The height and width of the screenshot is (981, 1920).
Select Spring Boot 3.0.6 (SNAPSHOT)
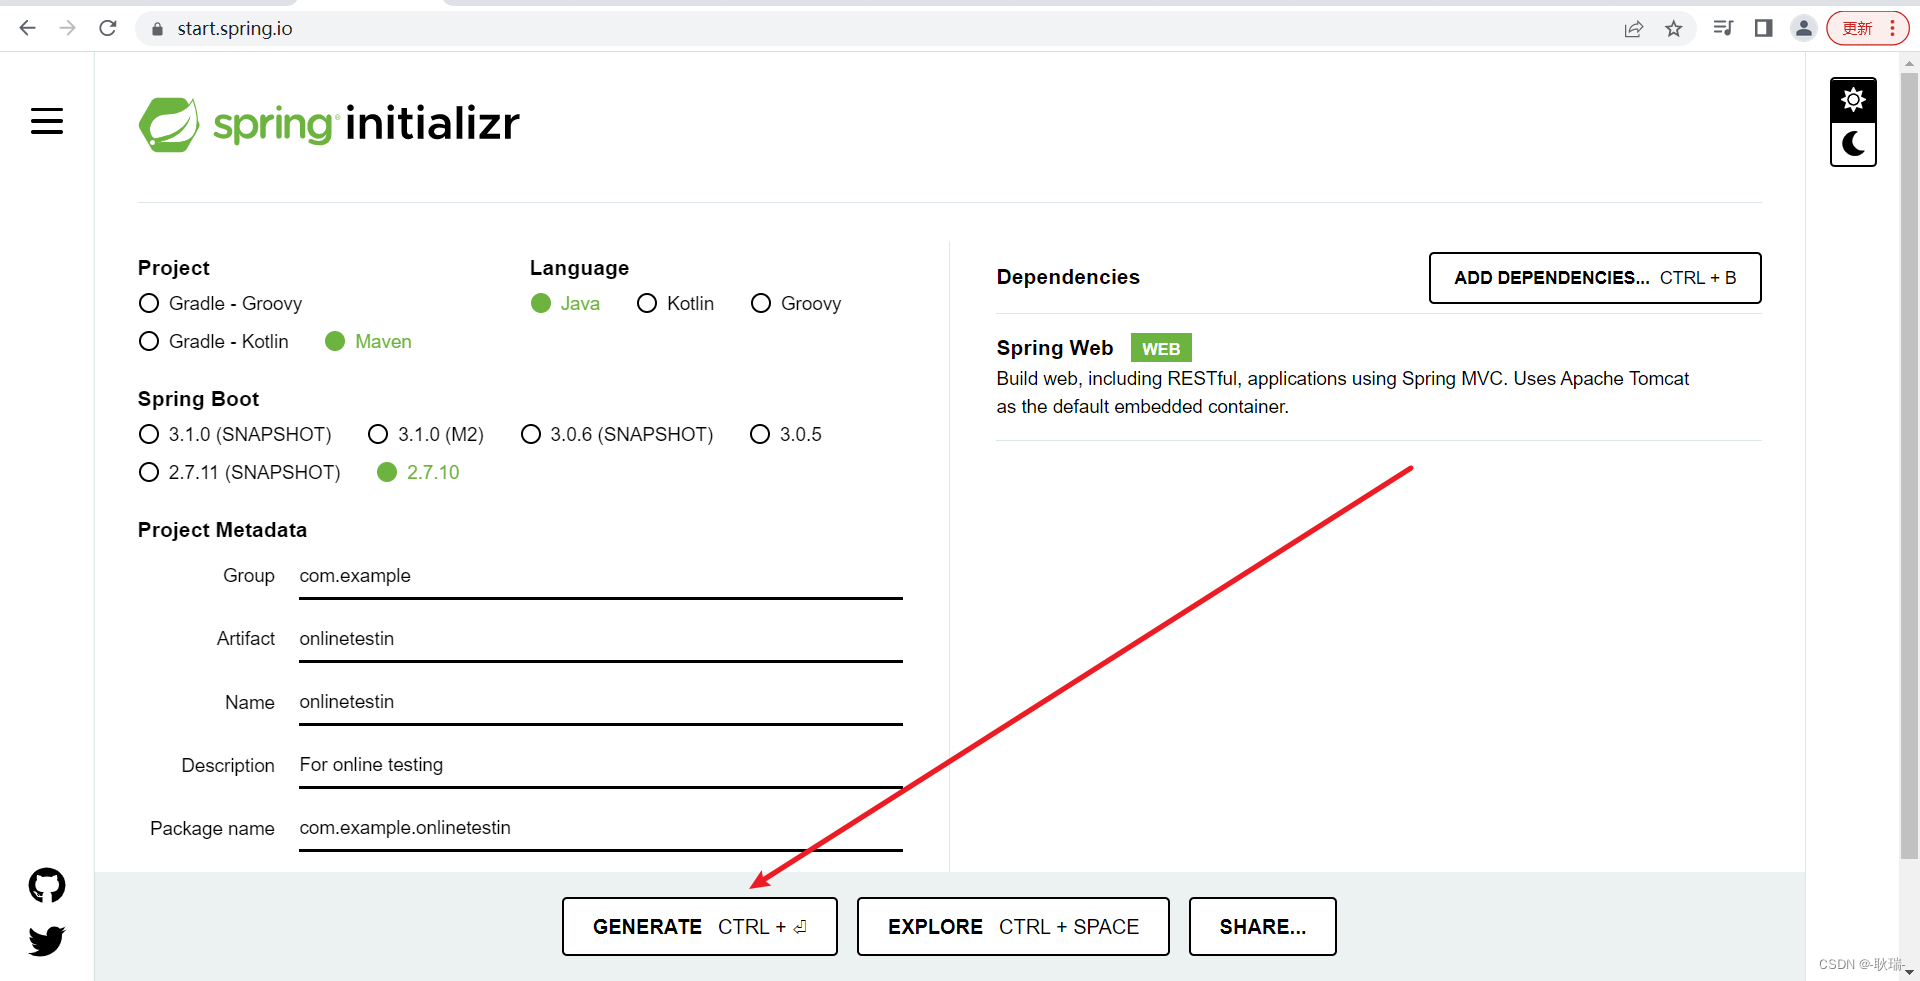coord(617,434)
